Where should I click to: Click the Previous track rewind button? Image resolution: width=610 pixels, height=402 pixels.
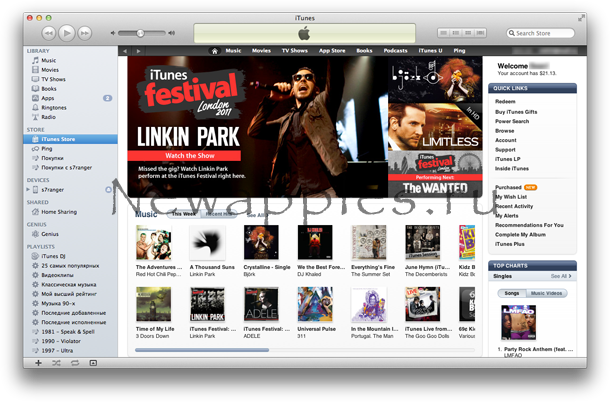49,33
